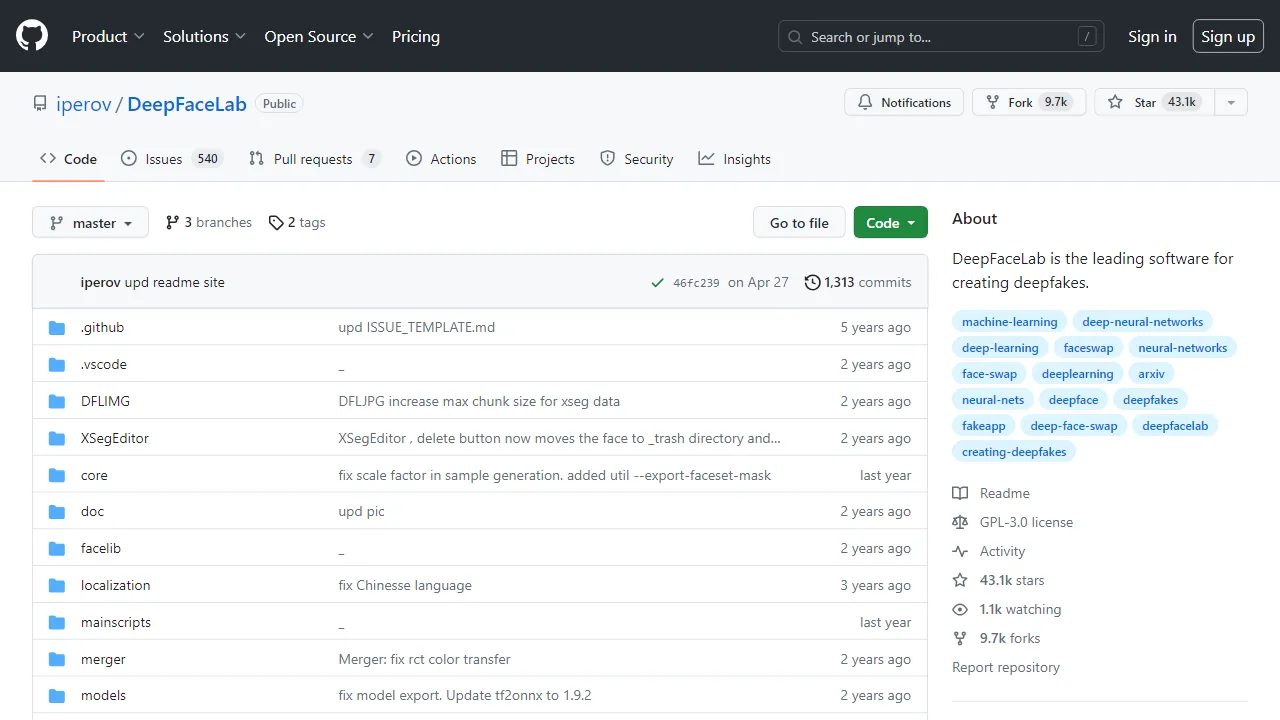Click the green commit status checkmark
This screenshot has height=720, width=1280.
(657, 283)
